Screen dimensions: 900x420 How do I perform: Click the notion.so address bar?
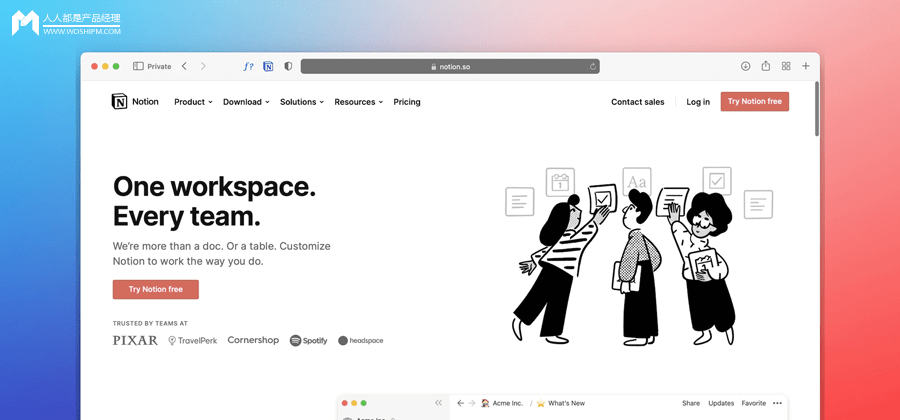pyautogui.click(x=450, y=67)
